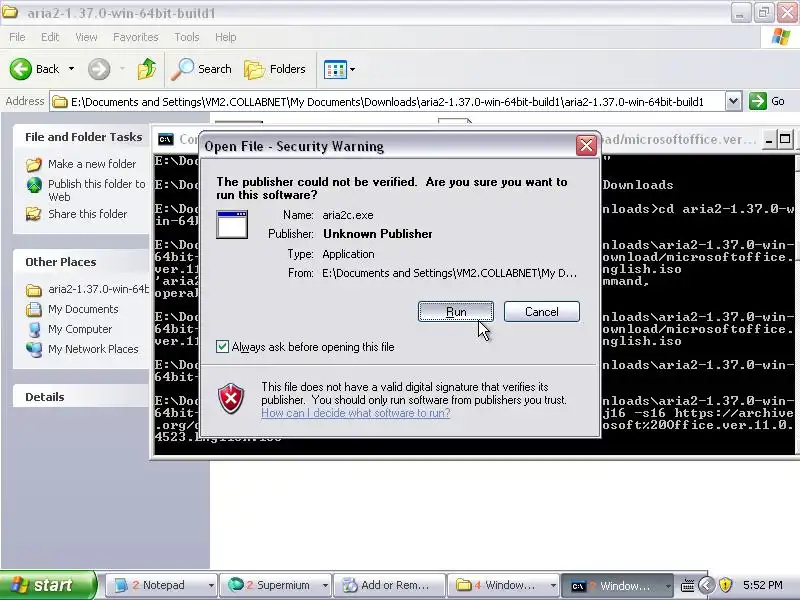This screenshot has width=800, height=600.
Task: Open the Favorites menu
Action: click(x=136, y=37)
